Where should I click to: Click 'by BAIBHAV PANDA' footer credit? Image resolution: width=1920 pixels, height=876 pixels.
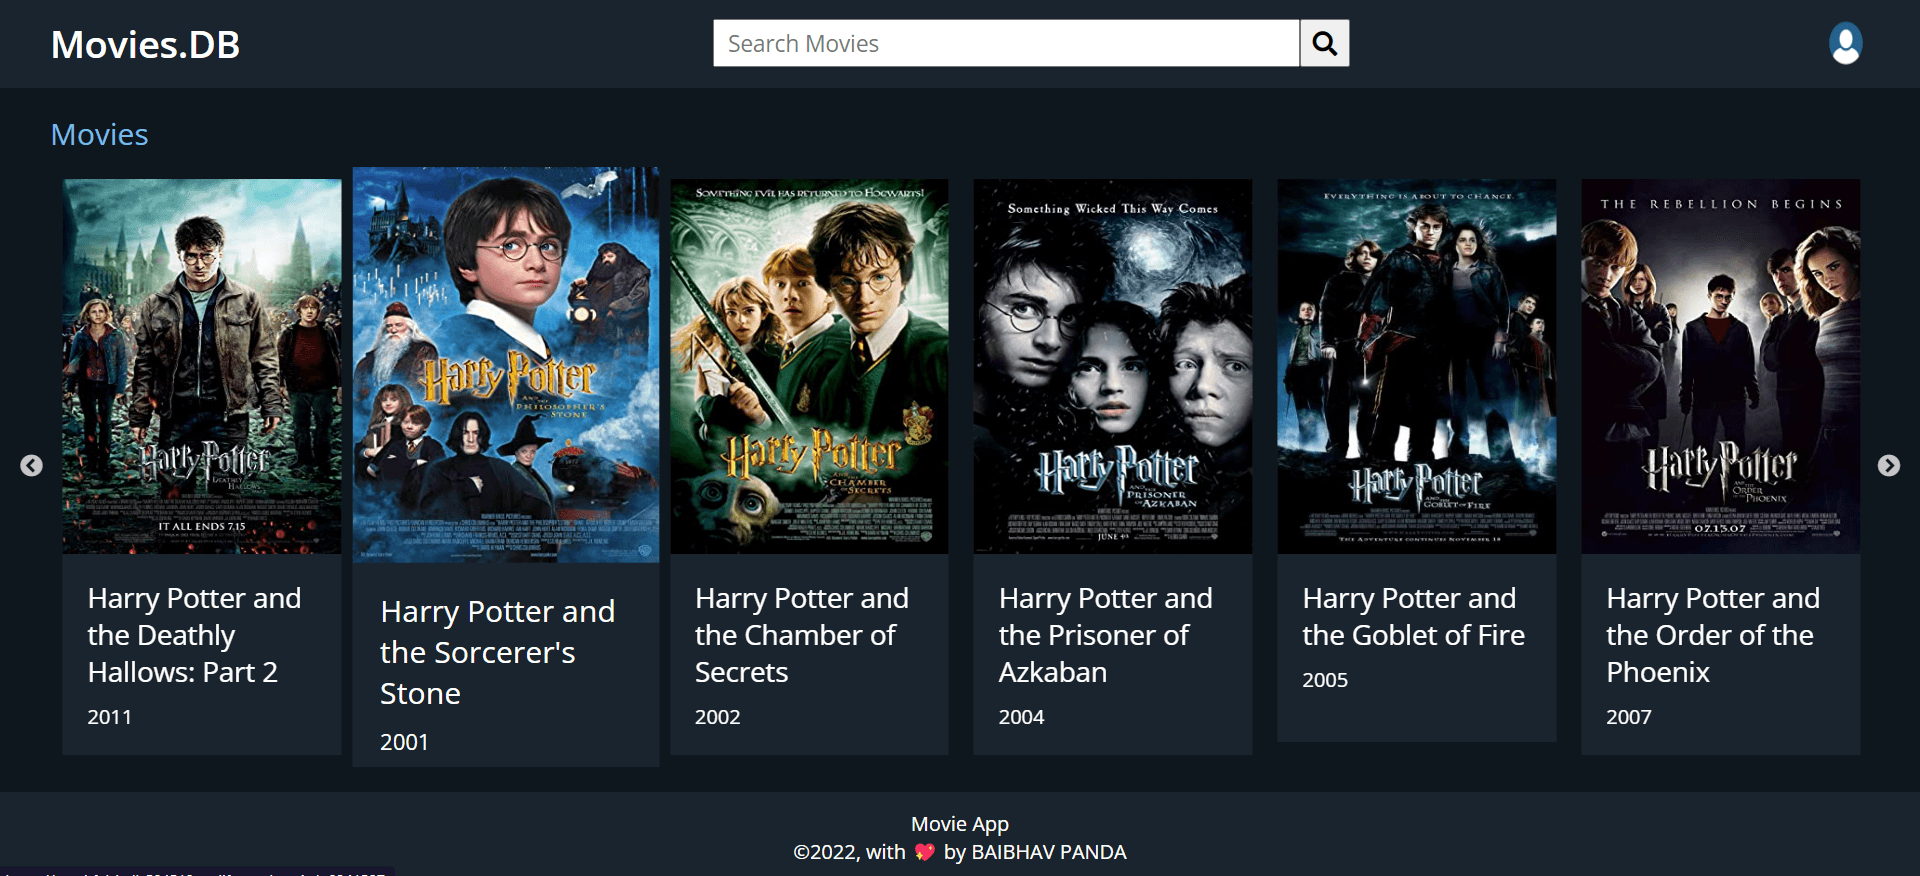click(1035, 852)
